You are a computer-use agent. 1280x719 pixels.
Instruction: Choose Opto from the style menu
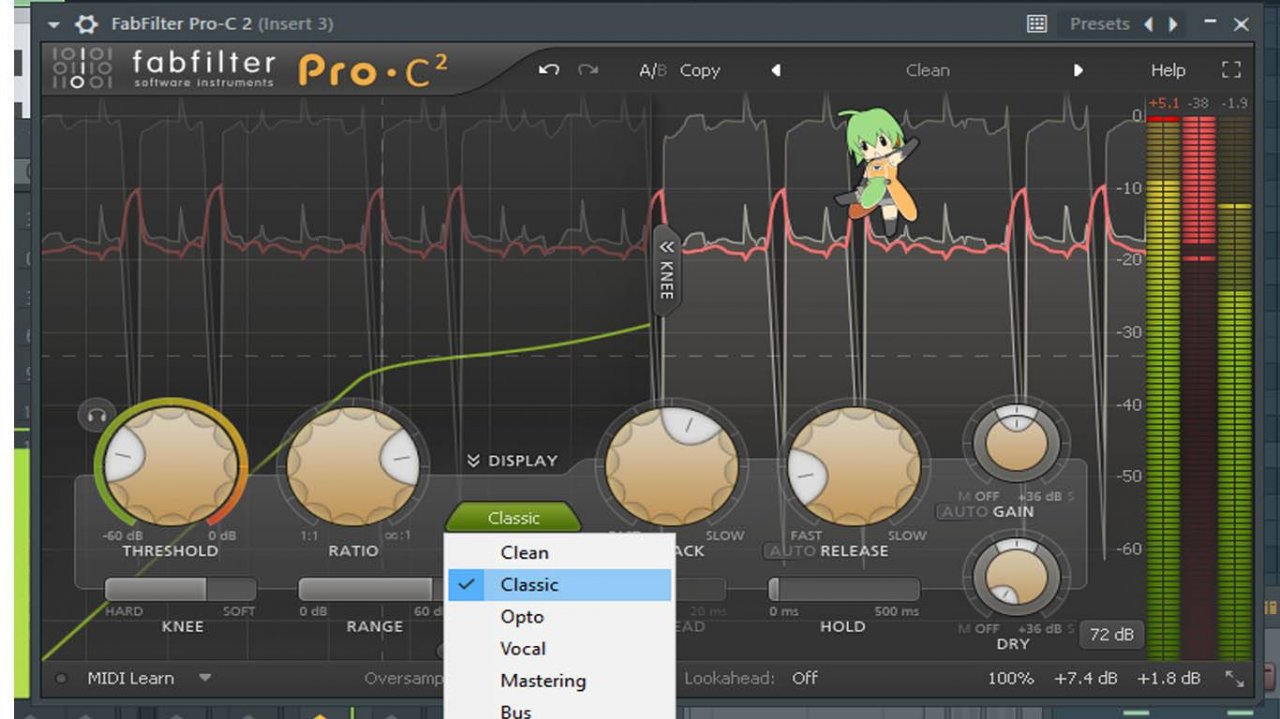pos(560,616)
